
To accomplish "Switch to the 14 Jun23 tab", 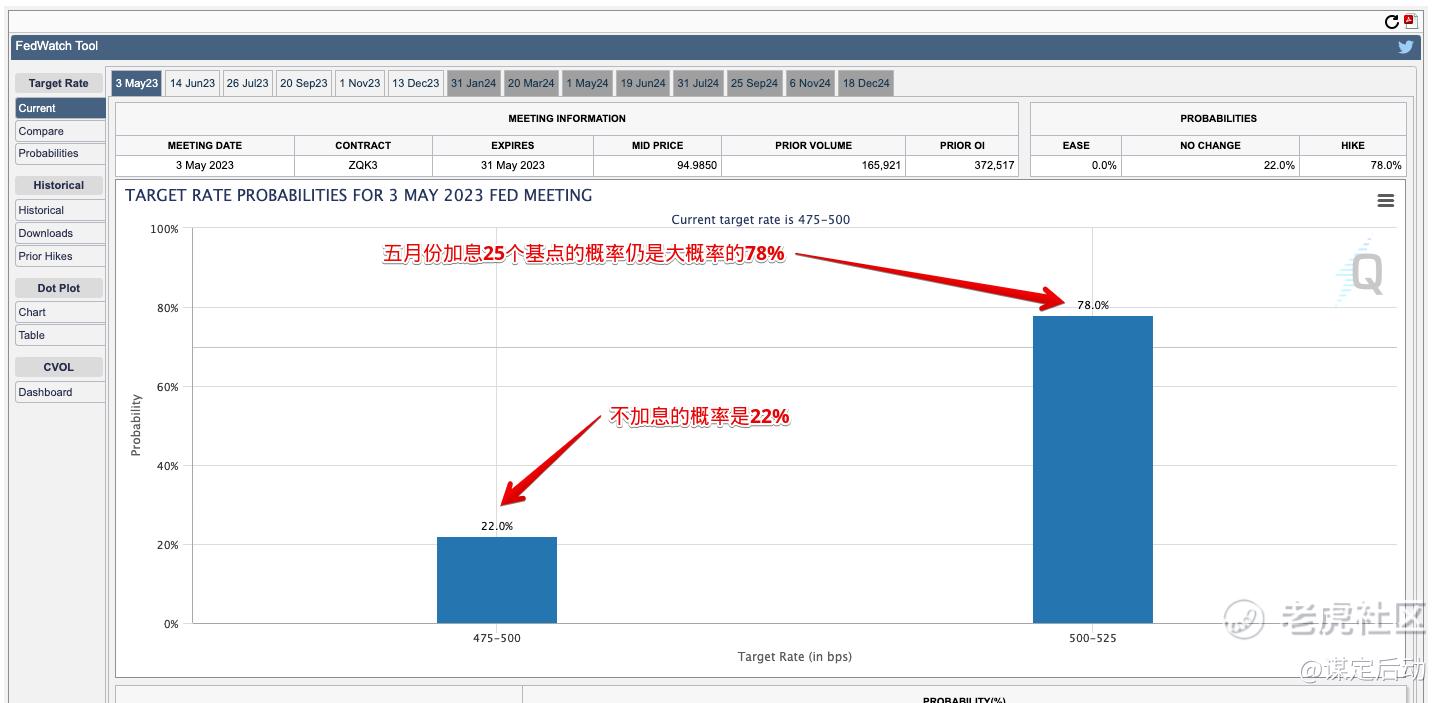I will 192,83.
